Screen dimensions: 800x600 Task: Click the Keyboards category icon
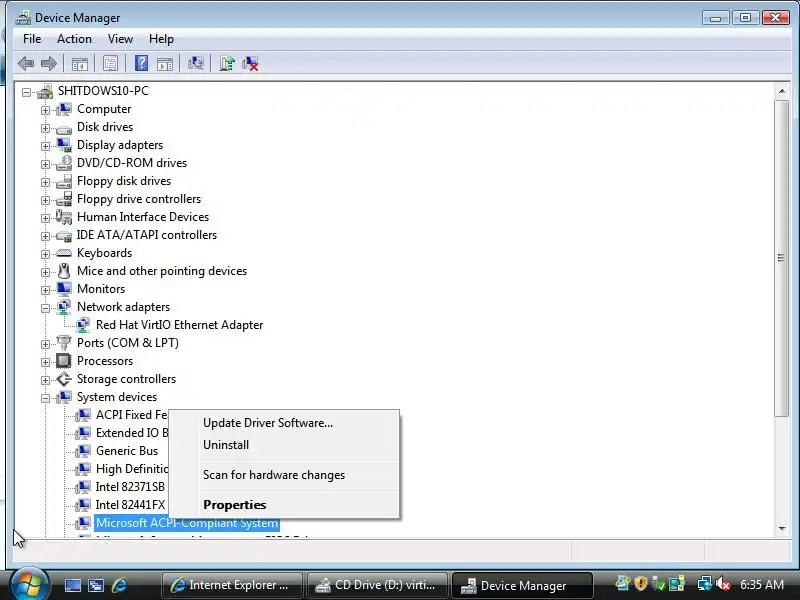click(64, 253)
